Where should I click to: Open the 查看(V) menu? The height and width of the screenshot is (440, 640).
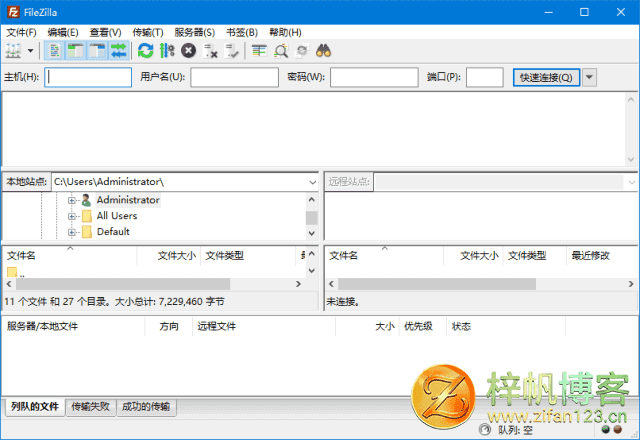click(x=105, y=32)
